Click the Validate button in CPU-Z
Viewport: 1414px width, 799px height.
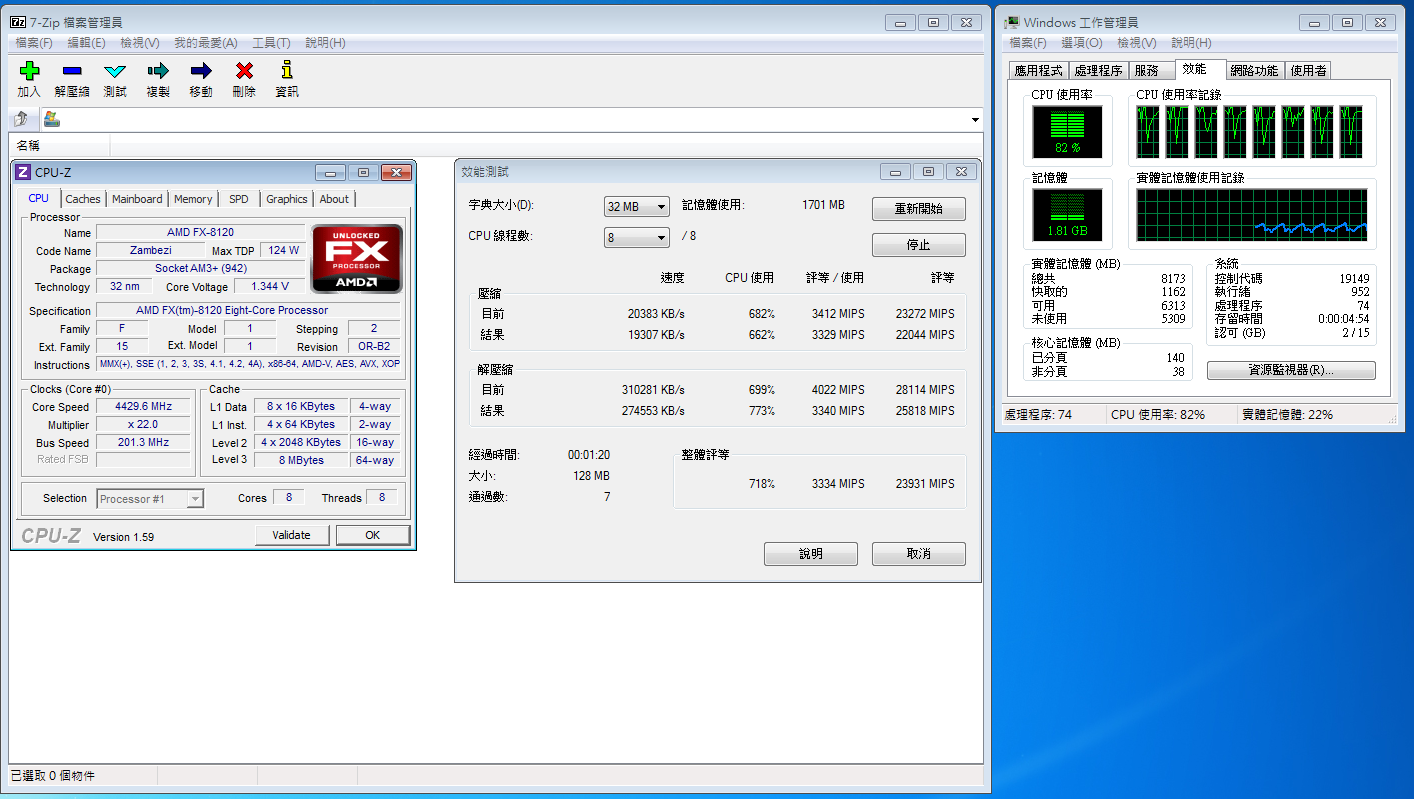tap(291, 535)
